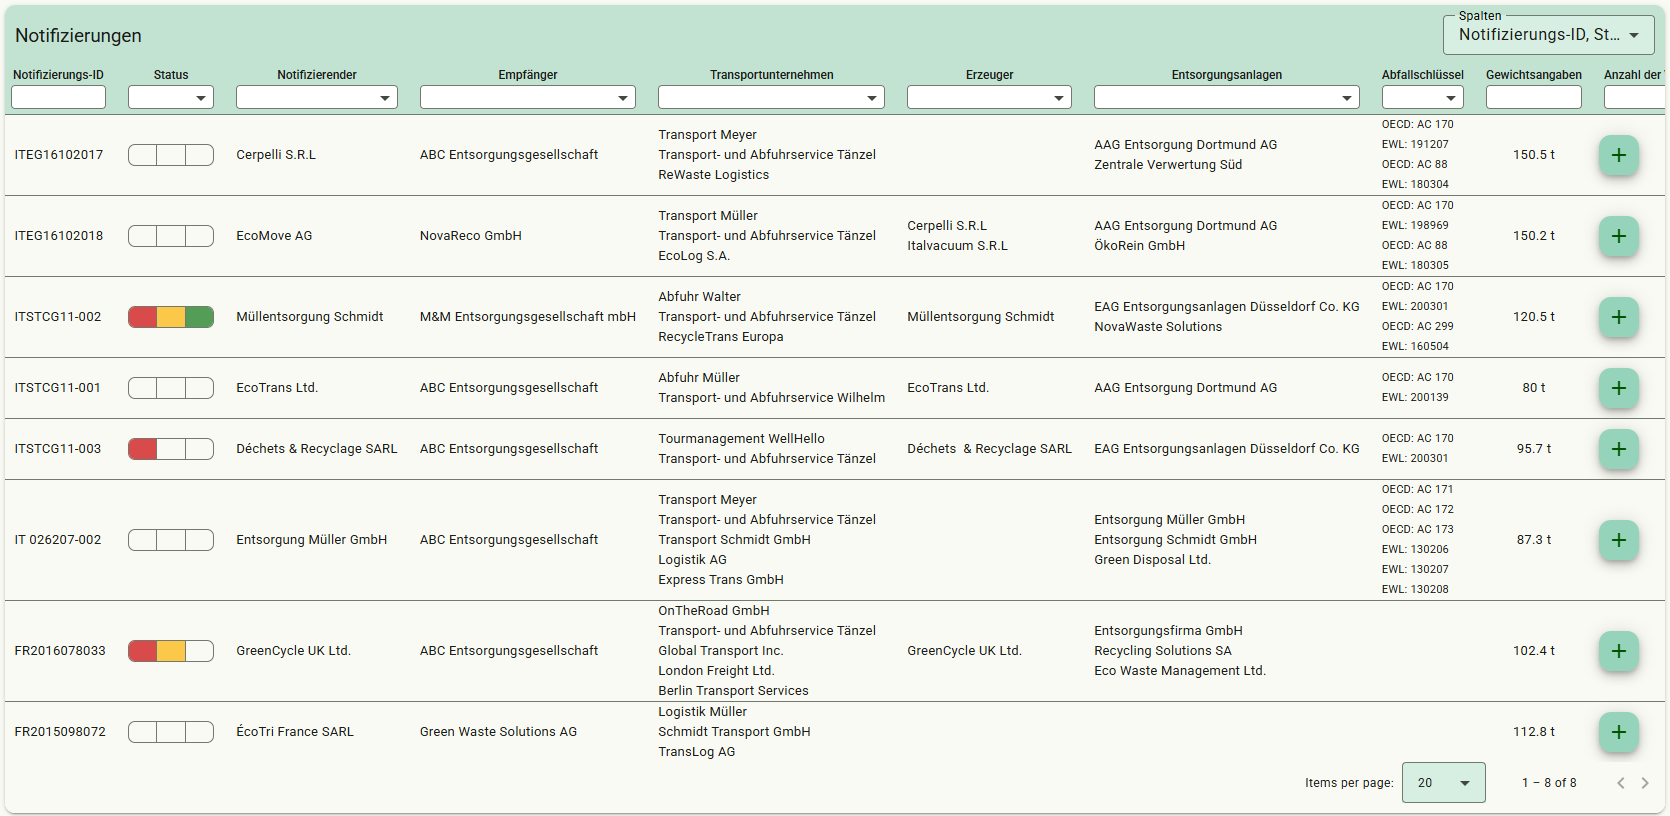Click the plus button for ITSTCG11-003
This screenshot has height=816, width=1670.
[1618, 449]
